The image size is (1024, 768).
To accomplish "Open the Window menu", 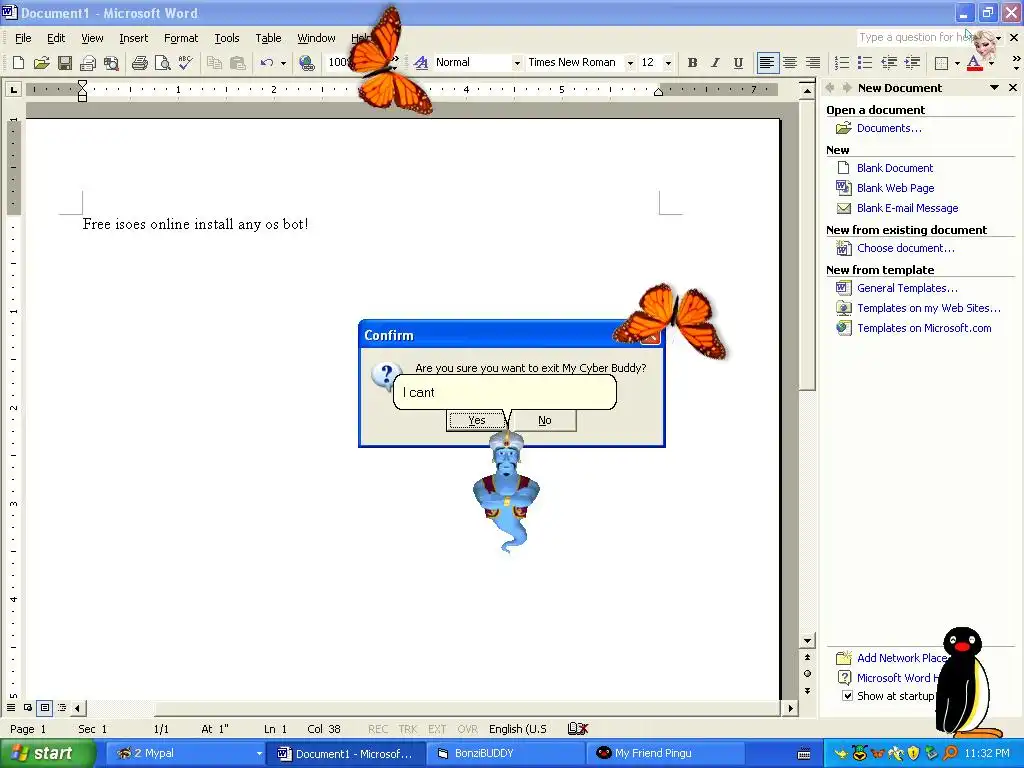I will pos(316,38).
